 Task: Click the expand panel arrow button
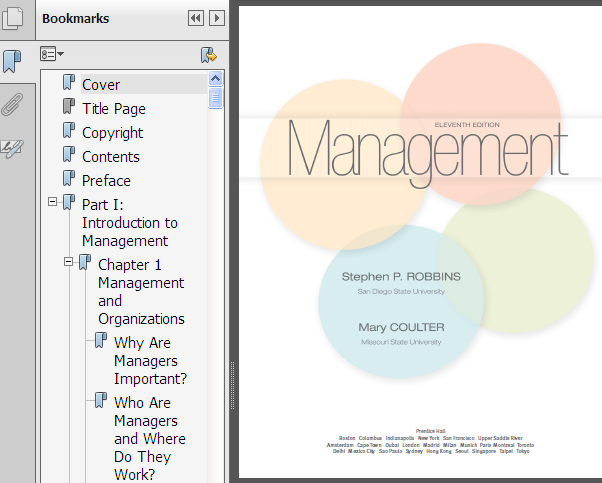[x=217, y=18]
